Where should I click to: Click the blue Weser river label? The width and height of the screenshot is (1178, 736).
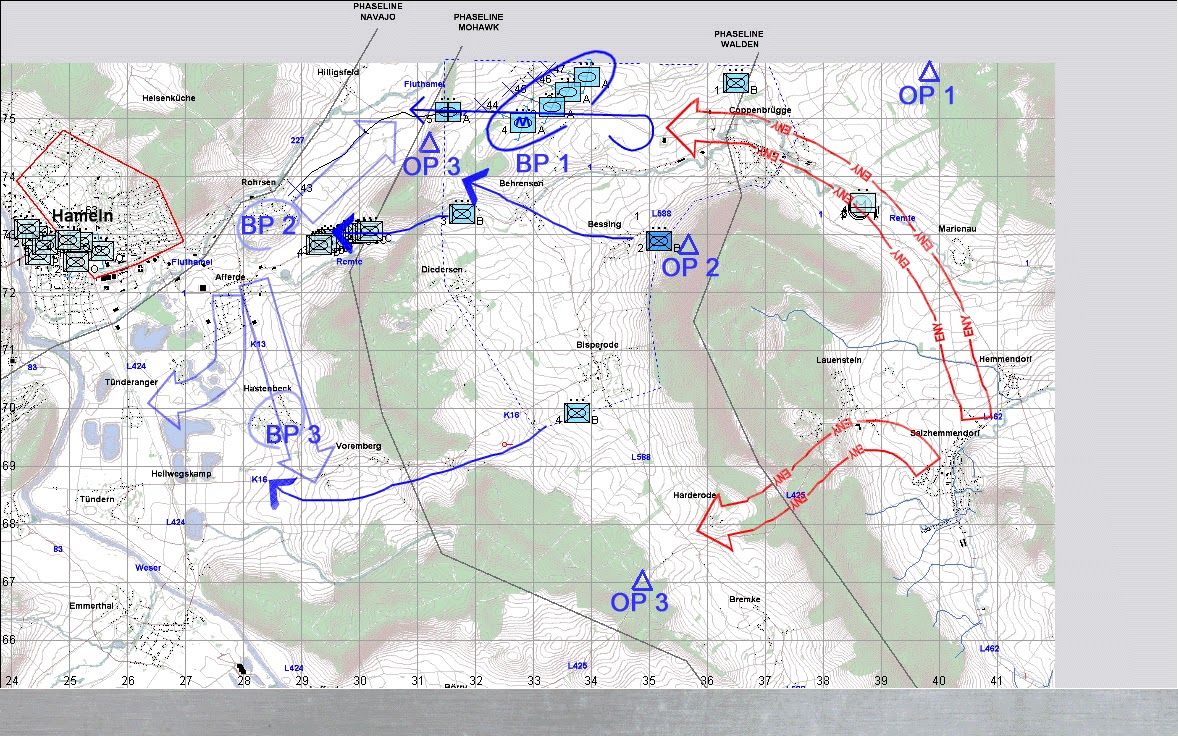click(148, 568)
